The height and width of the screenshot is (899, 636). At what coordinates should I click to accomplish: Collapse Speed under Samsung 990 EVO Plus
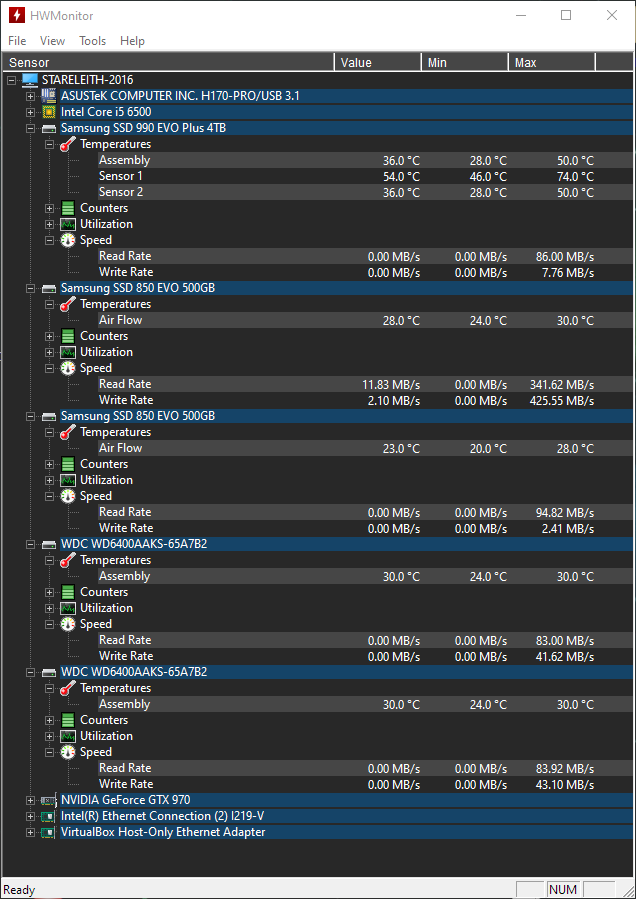pyautogui.click(x=50, y=240)
